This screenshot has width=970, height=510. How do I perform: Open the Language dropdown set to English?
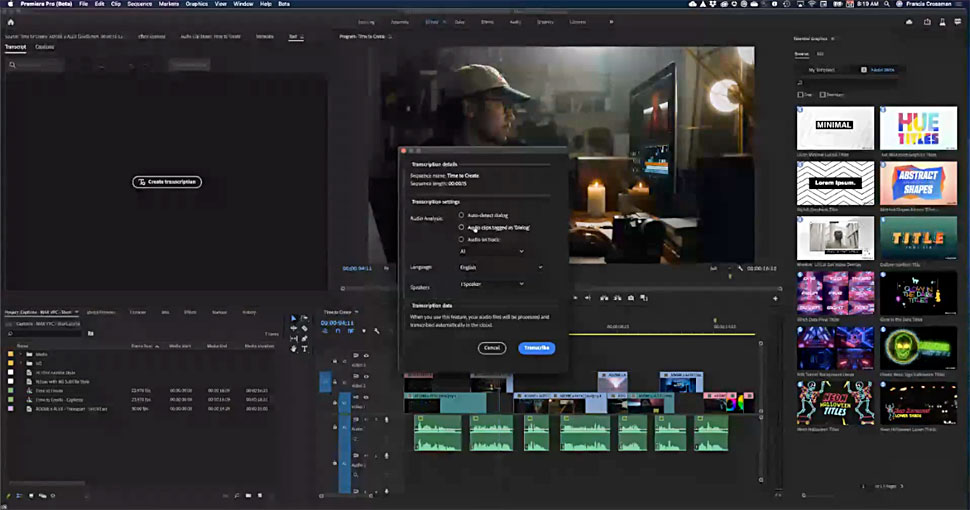click(500, 267)
